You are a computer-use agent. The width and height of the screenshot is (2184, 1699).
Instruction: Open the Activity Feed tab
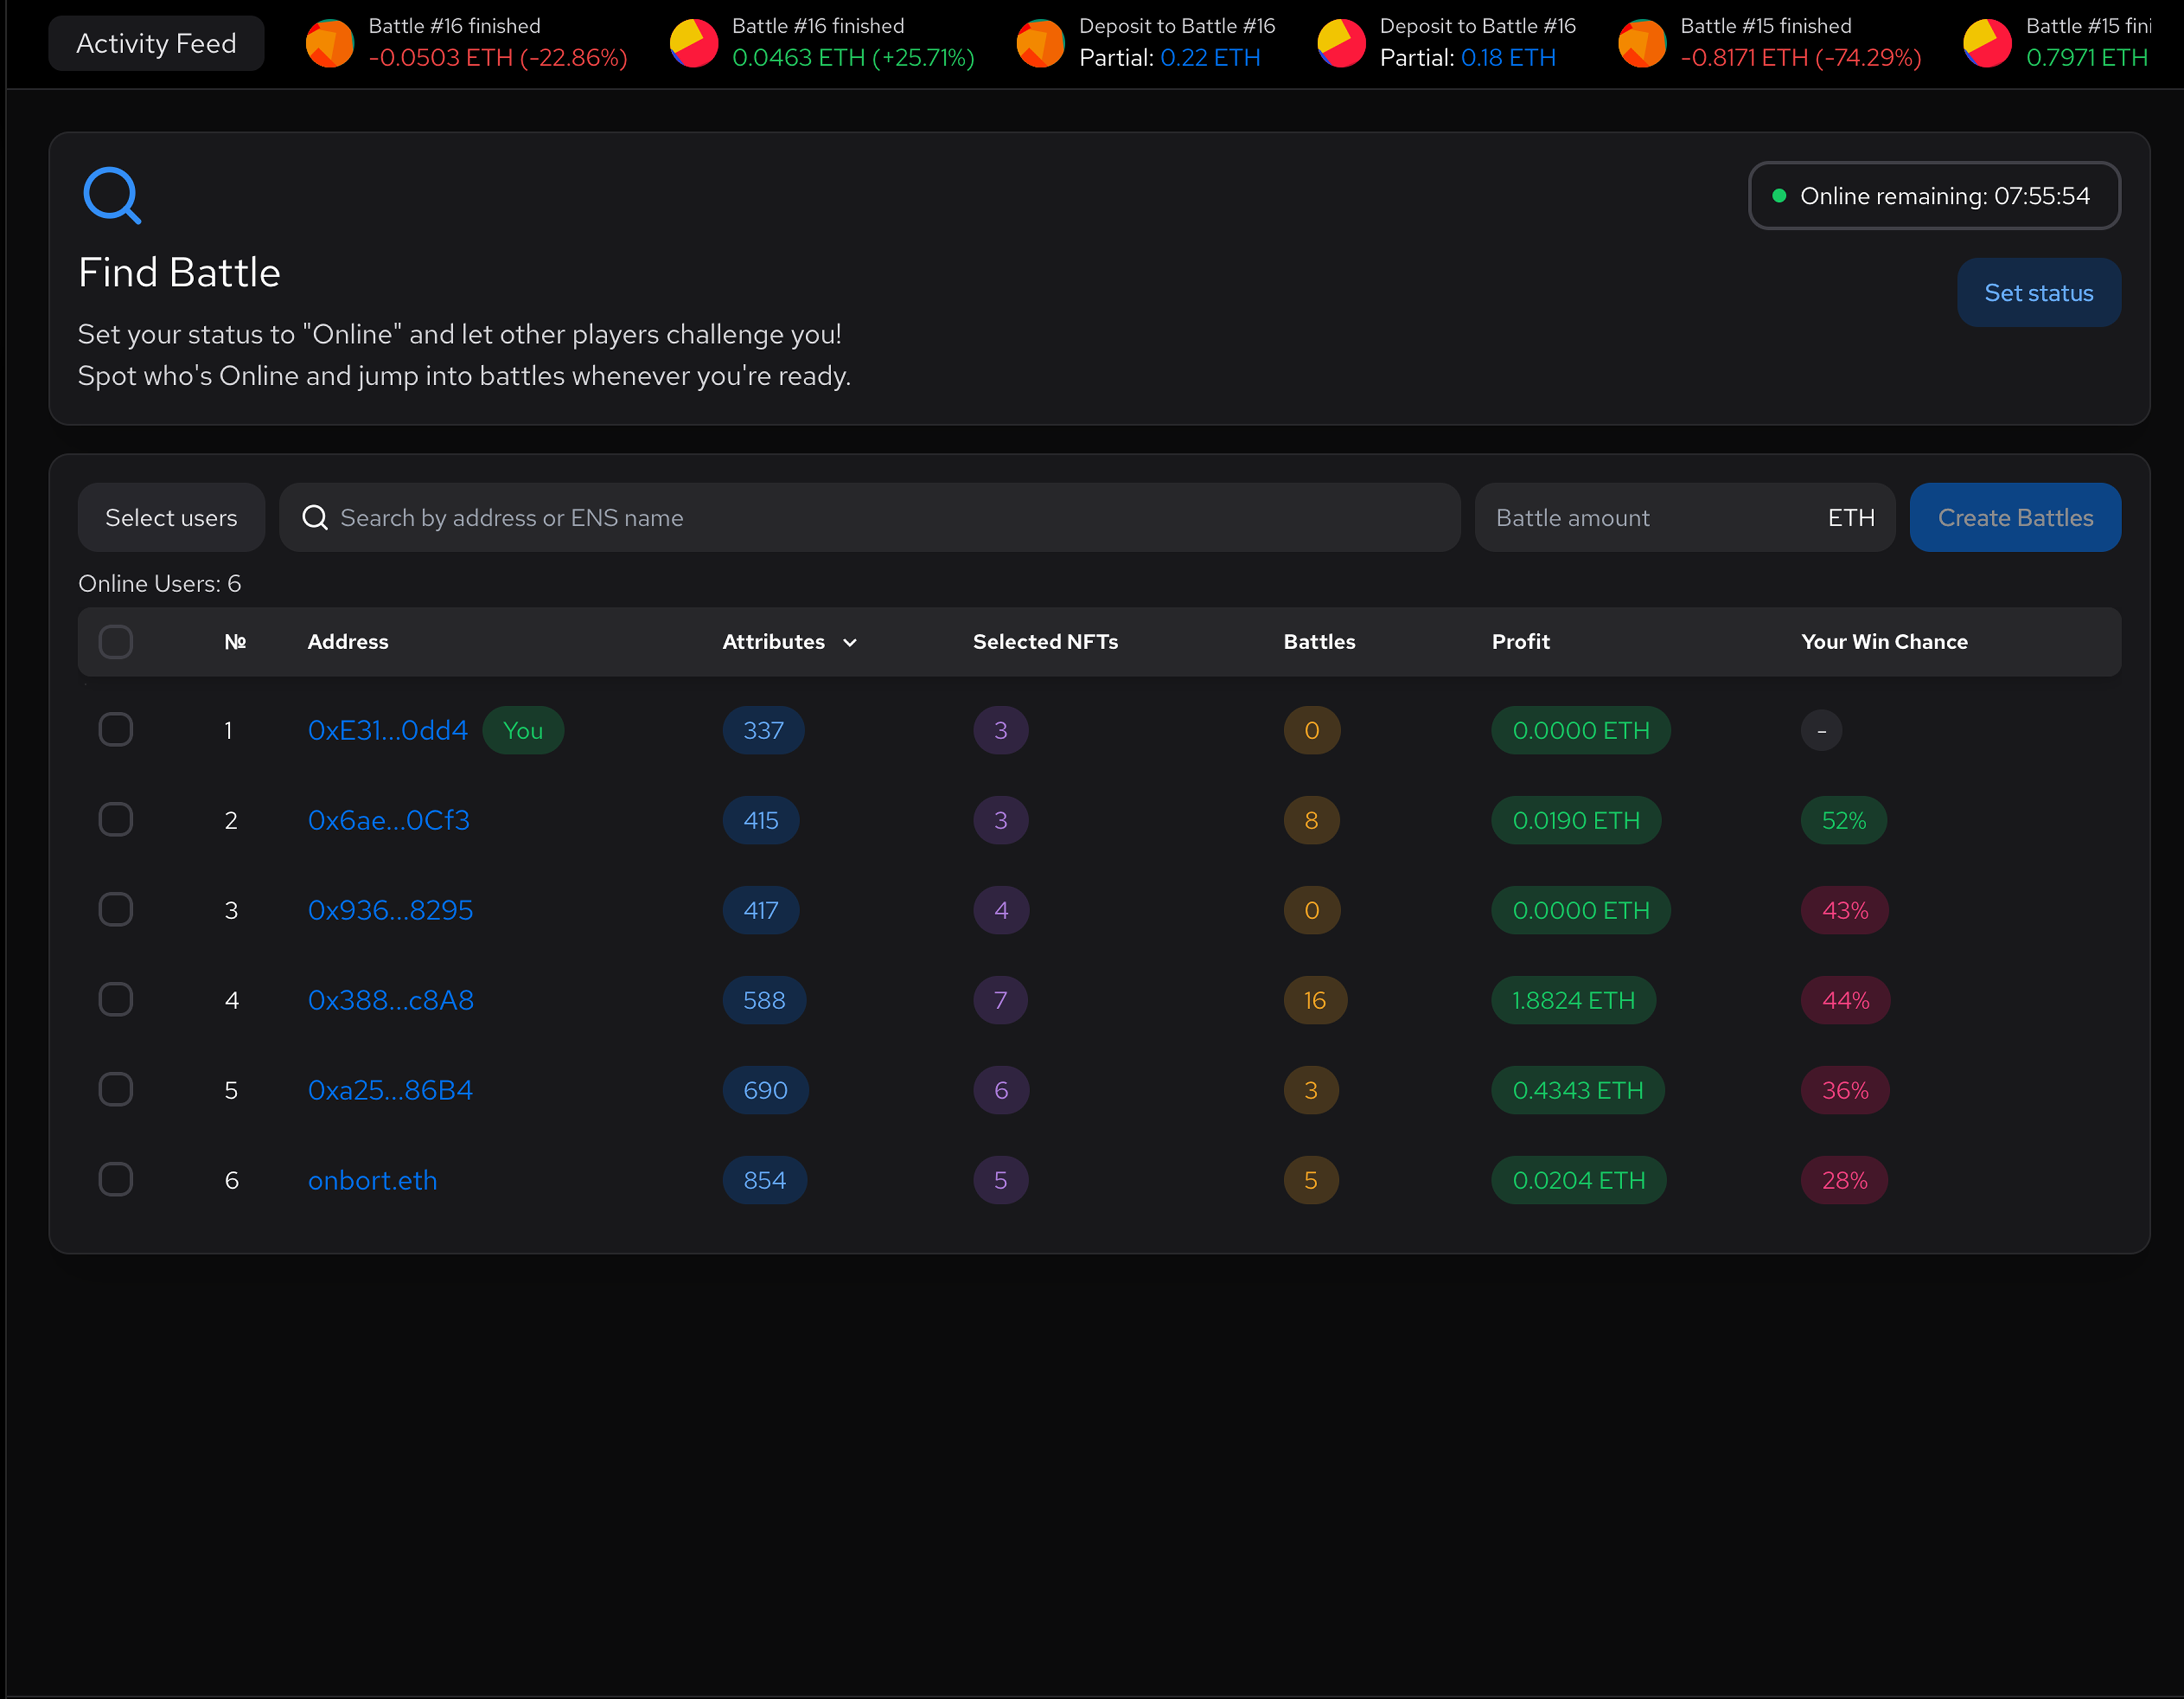point(156,43)
